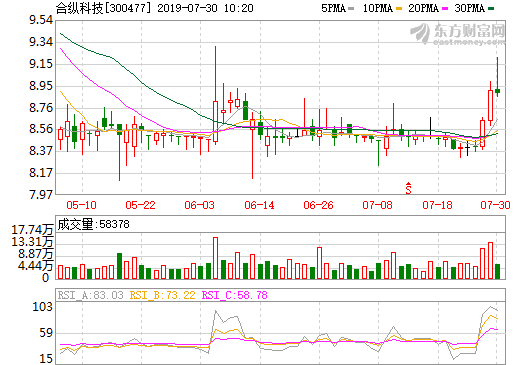Click the 成交量:58378 volume label
Image resolution: width=520 pixels, height=365 pixels.
coord(93,224)
